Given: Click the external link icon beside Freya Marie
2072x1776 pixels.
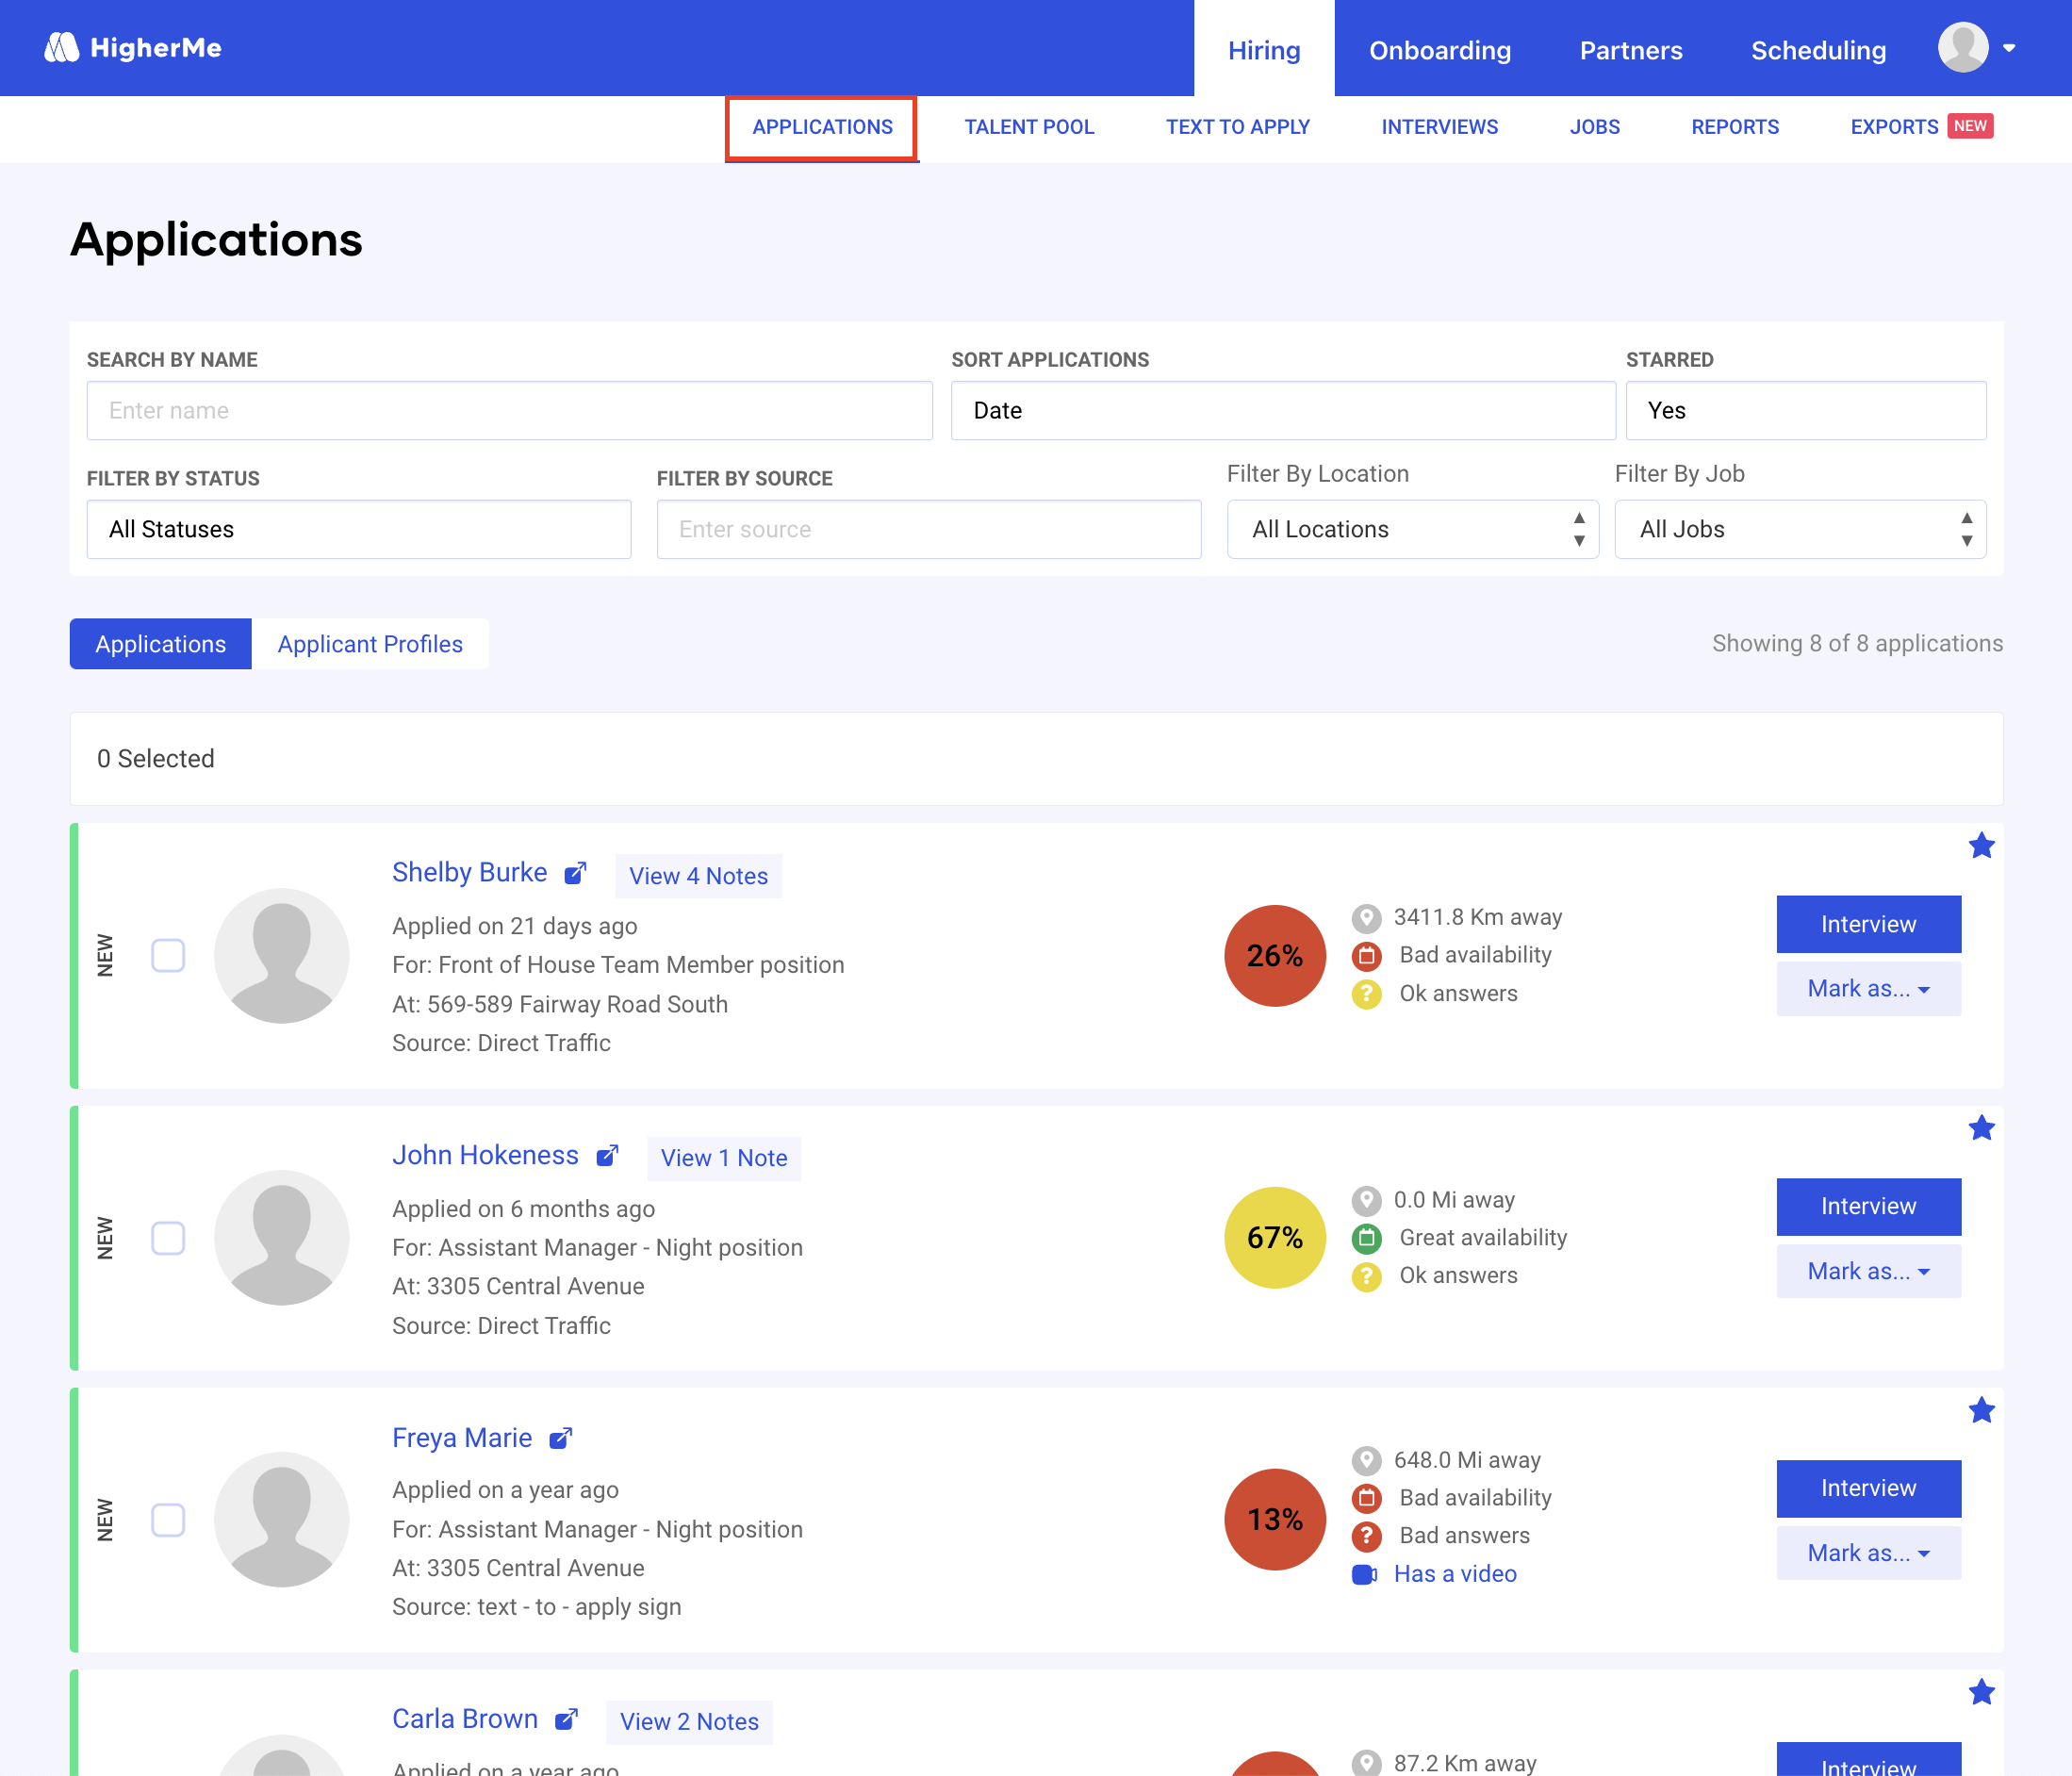Looking at the screenshot, I should (x=560, y=1438).
